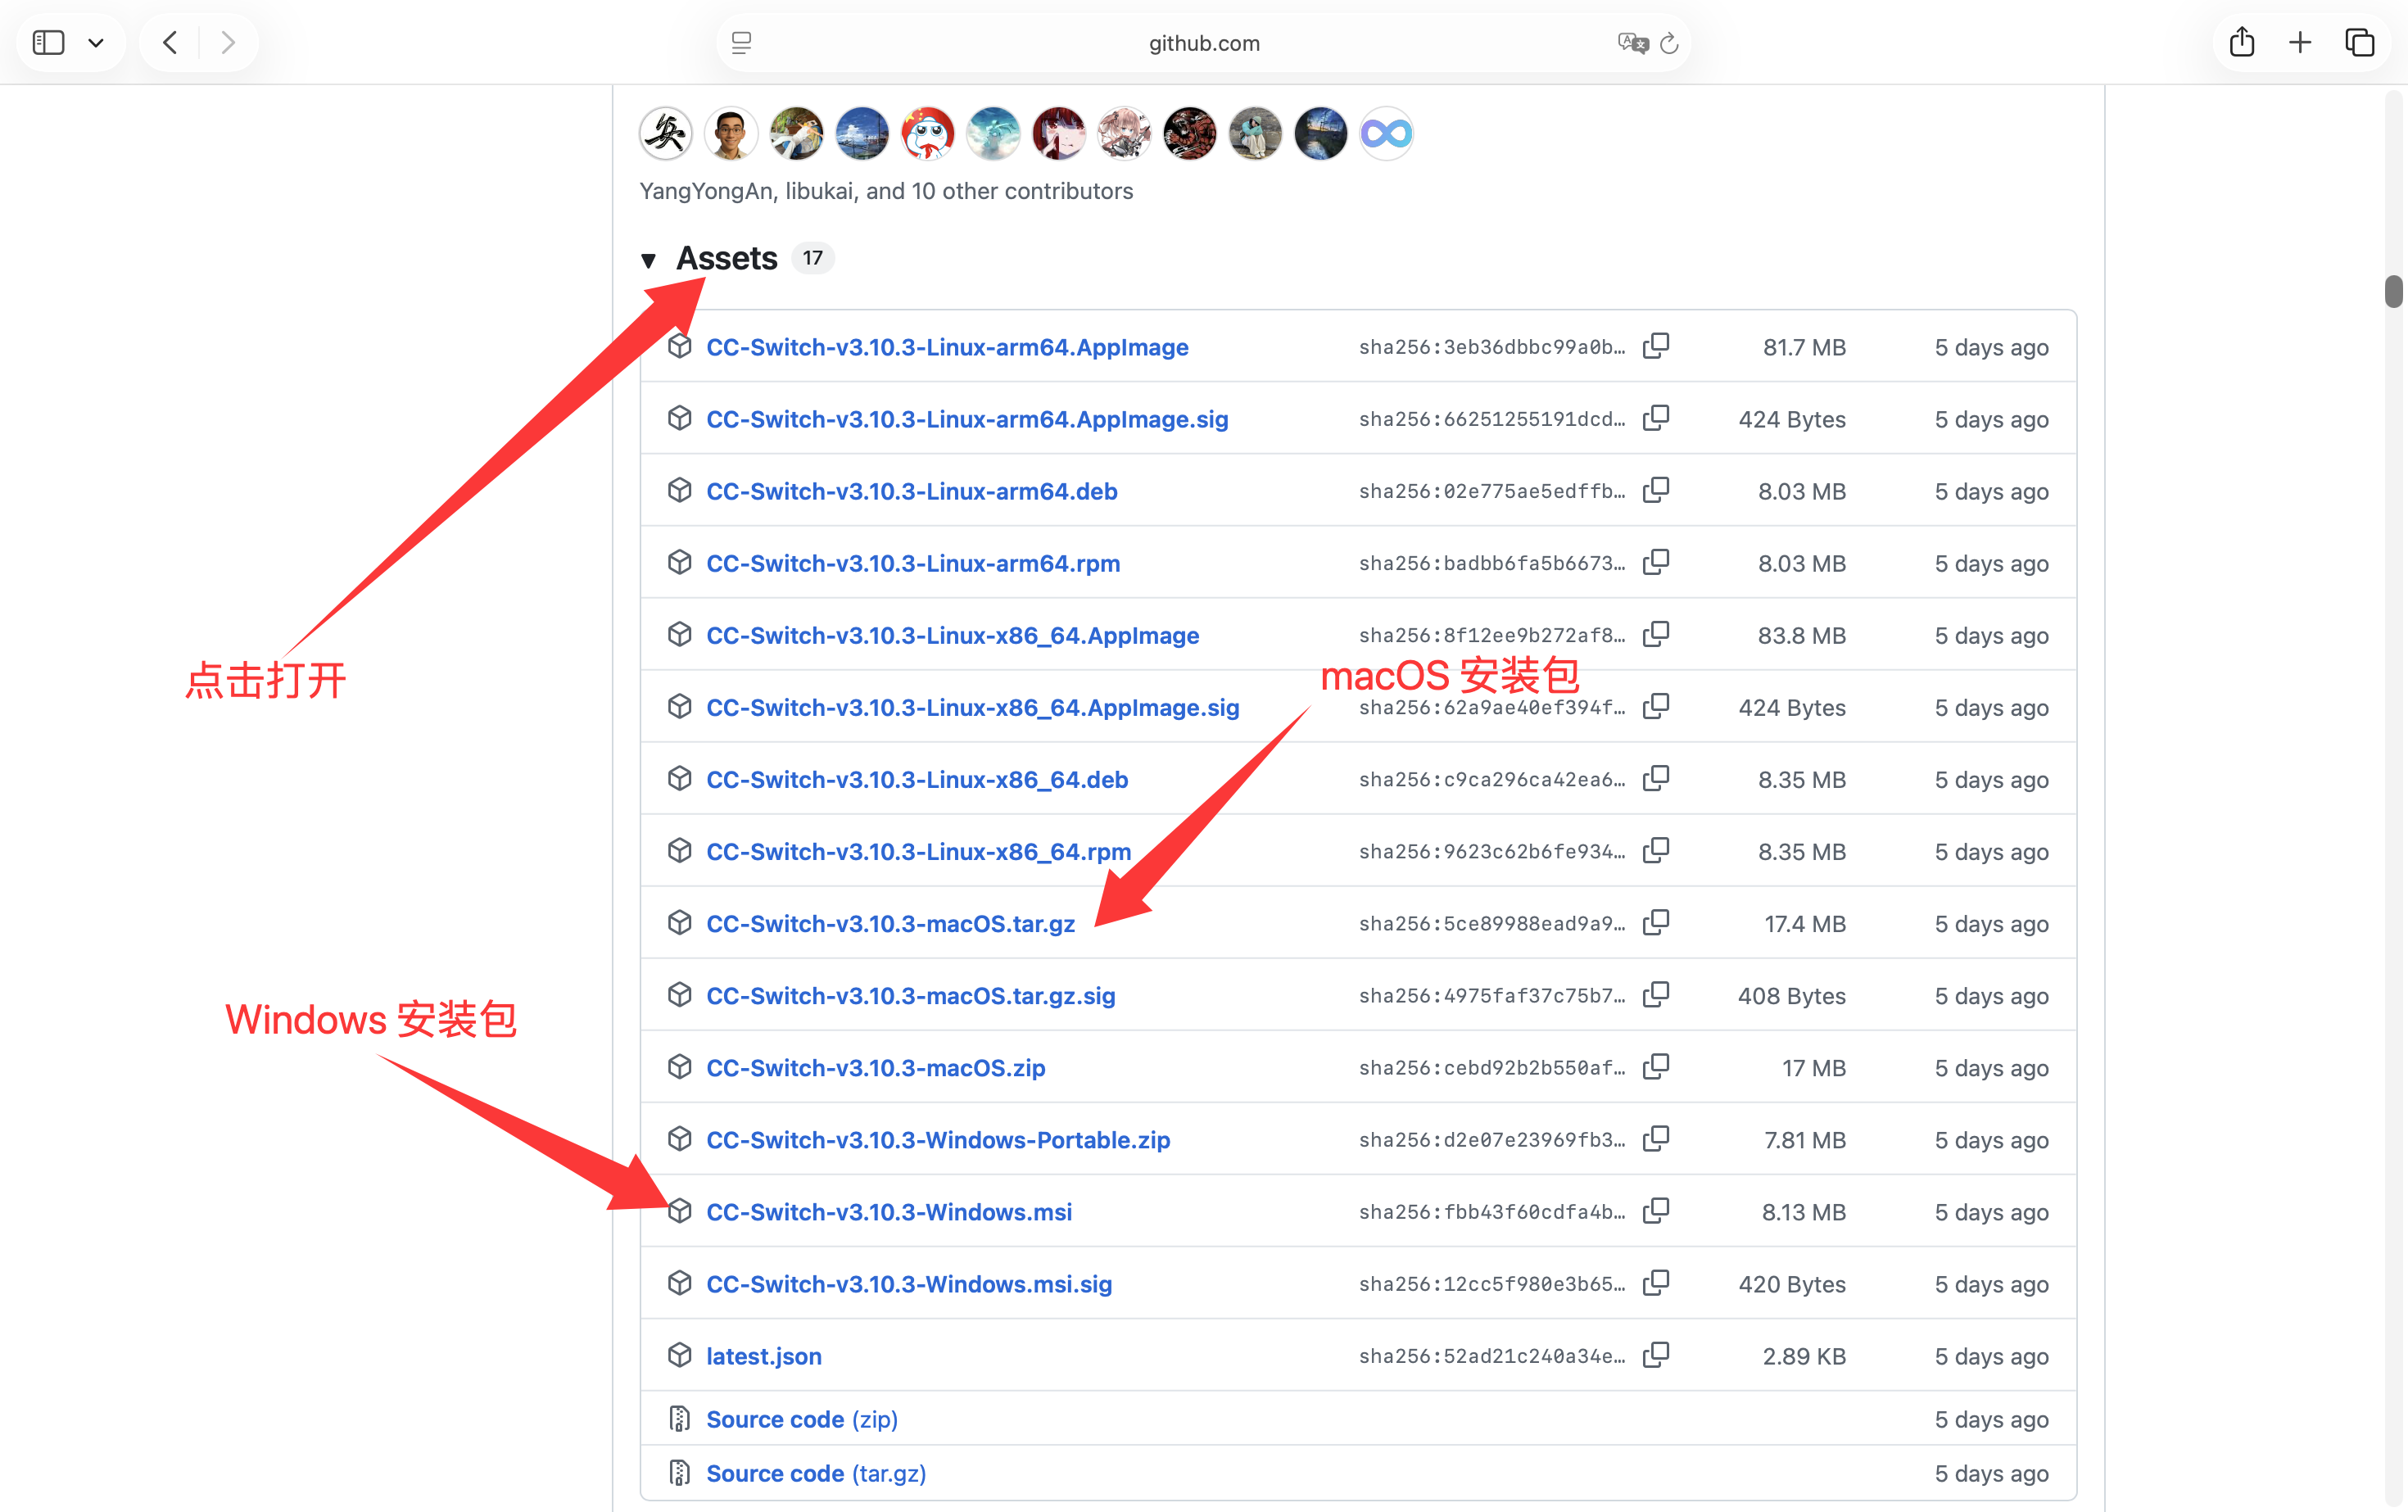
Task: Copy SHA256 hash of Linux-arm64.rpm
Action: pyautogui.click(x=1656, y=562)
